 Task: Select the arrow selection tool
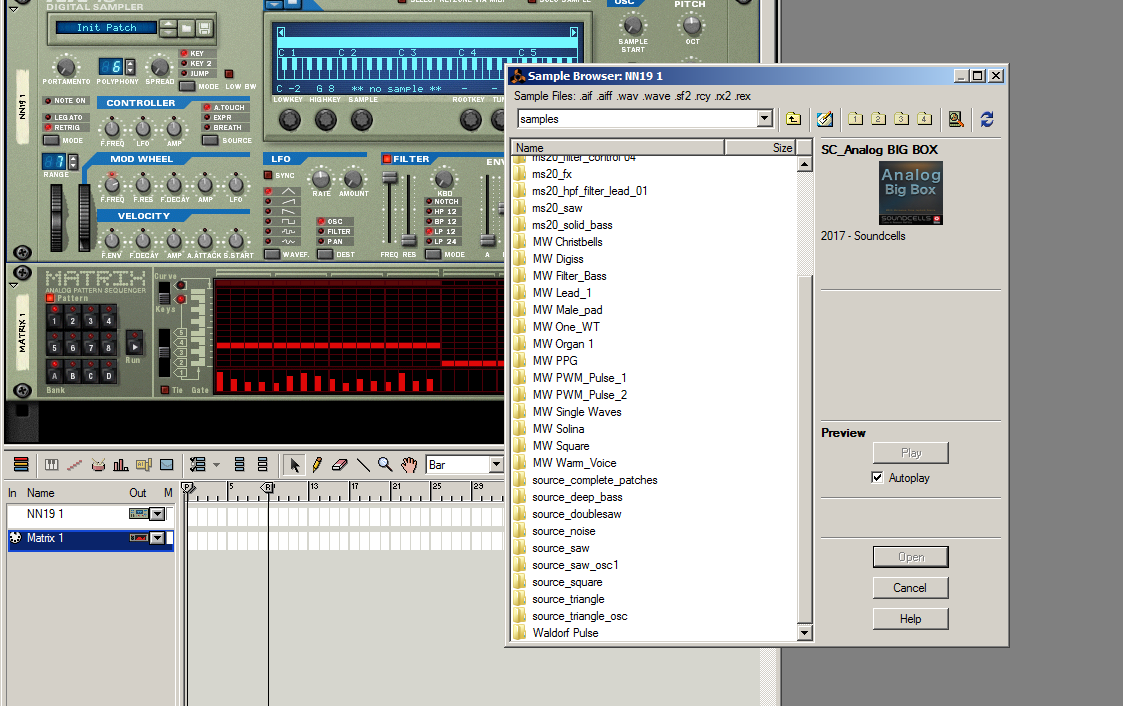[x=294, y=465]
